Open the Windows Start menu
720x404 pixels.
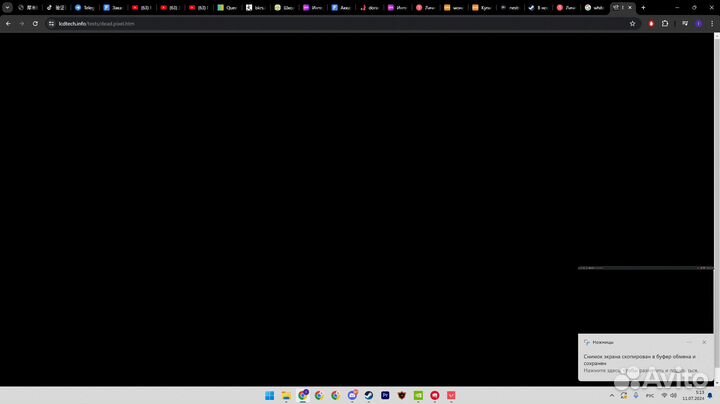pyautogui.click(x=270, y=395)
